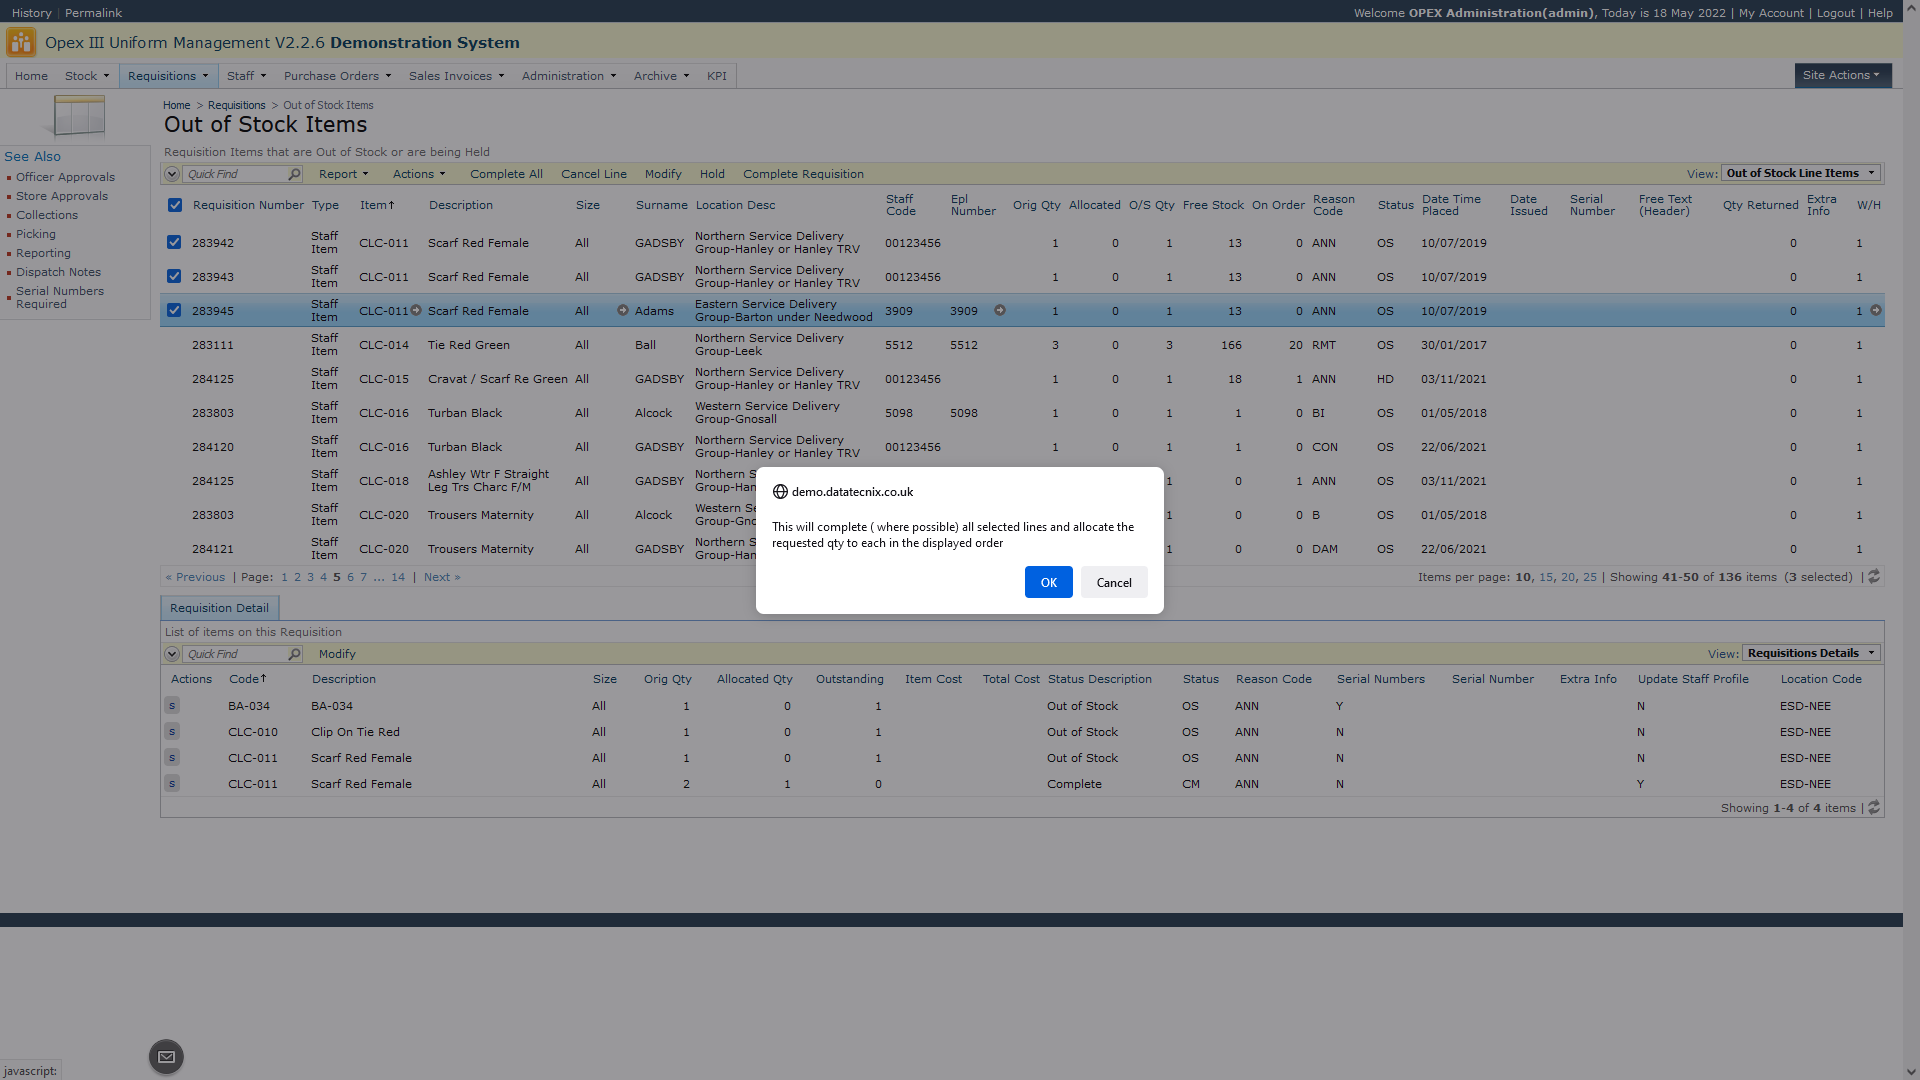The image size is (1920, 1080).
Task: Expand the Site Actions dropdown
Action: click(x=1841, y=75)
